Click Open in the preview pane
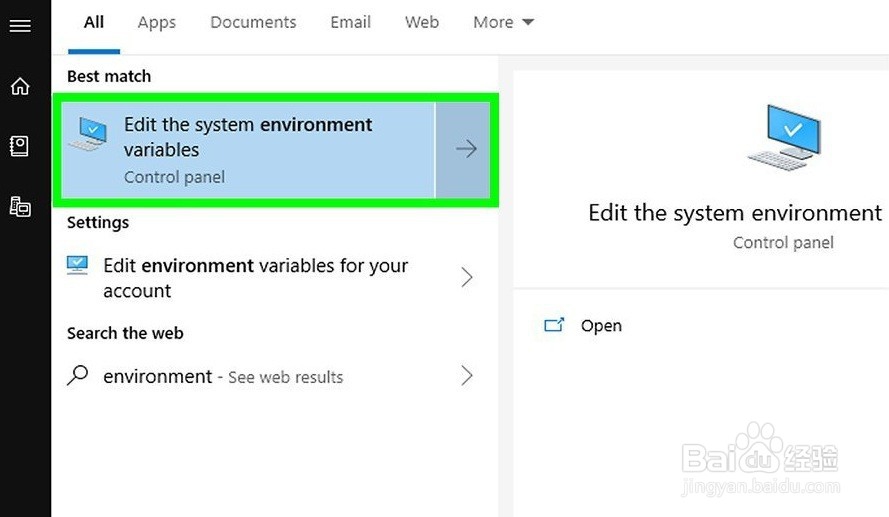This screenshot has height=517, width=889. click(601, 325)
